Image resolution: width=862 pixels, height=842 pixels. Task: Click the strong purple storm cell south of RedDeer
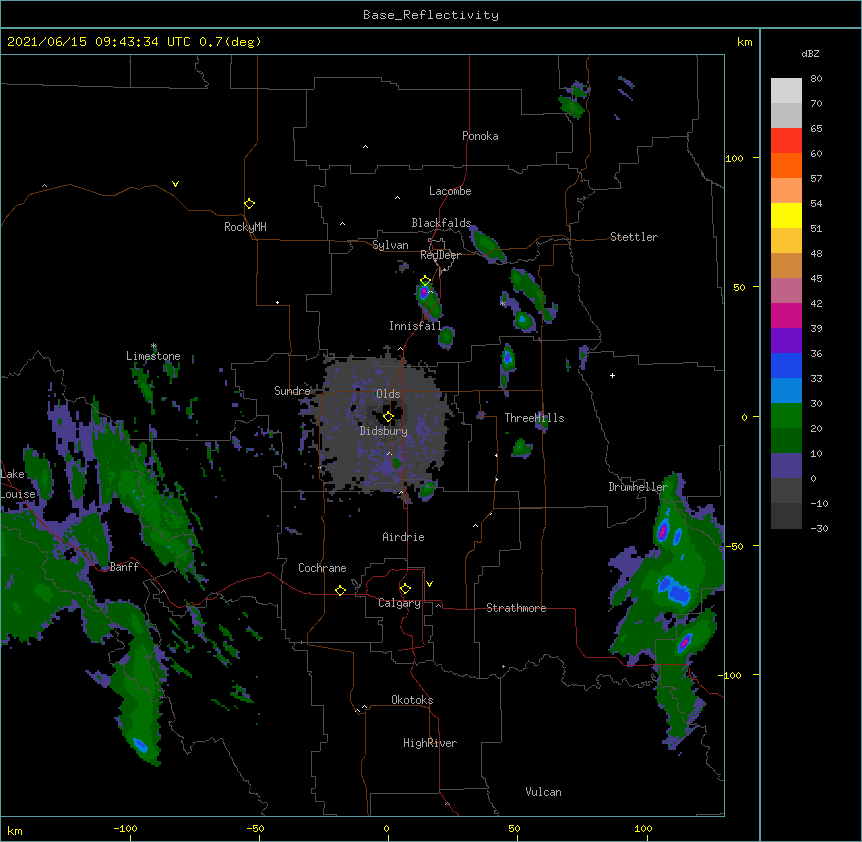click(424, 292)
